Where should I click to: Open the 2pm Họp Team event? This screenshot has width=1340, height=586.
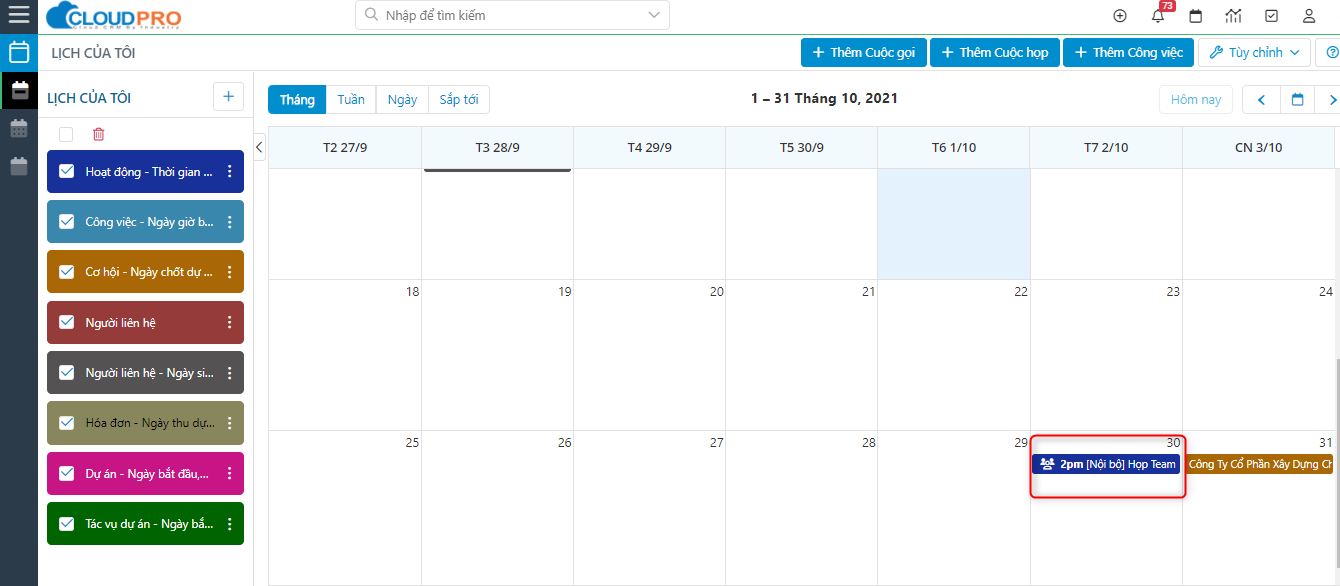(1106, 464)
